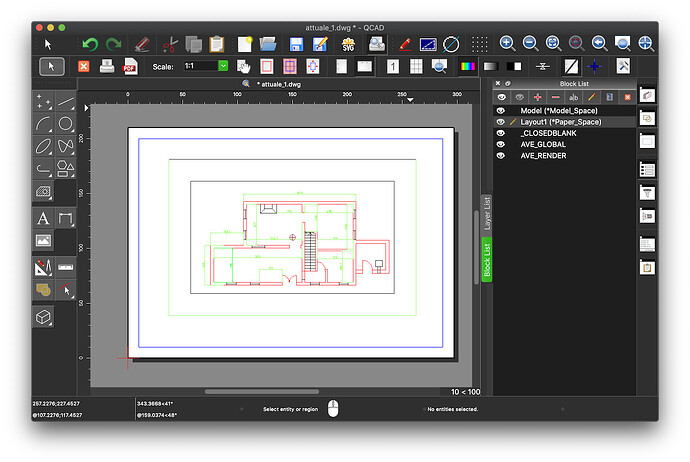Toggle visibility of AVE_GLOBAL block

click(501, 144)
